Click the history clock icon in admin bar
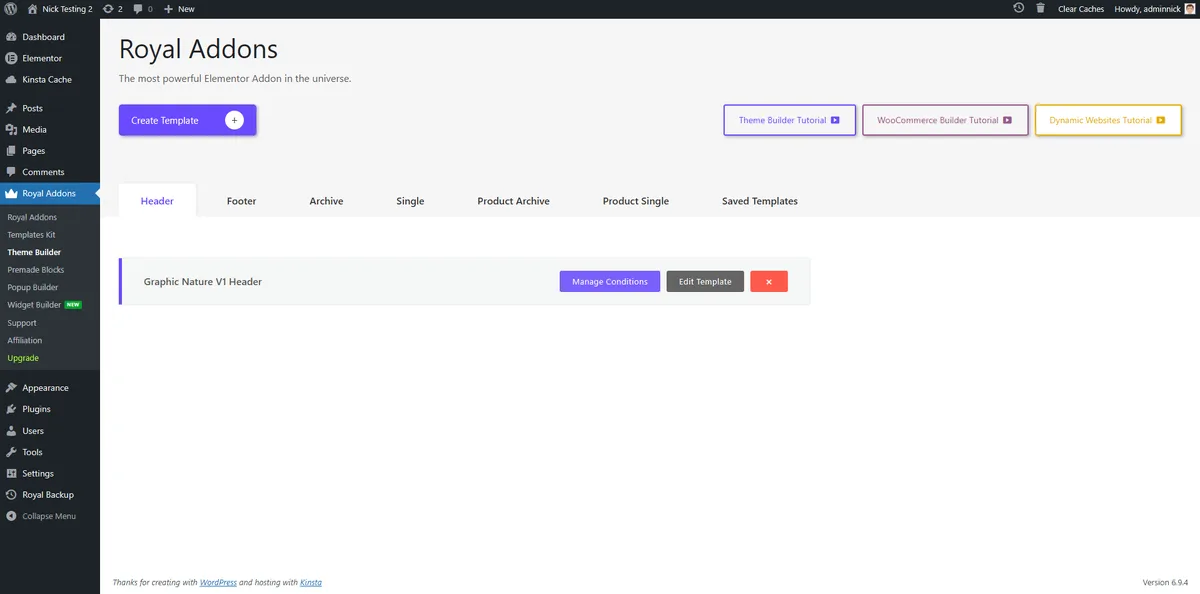The width and height of the screenshot is (1200, 594). point(1018,8)
